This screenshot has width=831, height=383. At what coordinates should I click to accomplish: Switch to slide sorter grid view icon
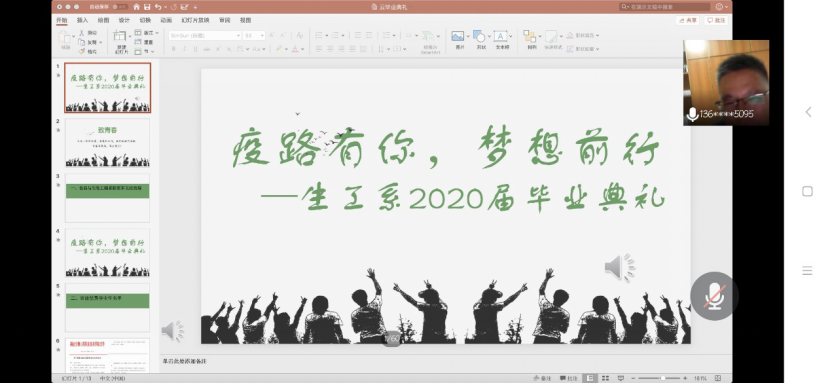point(605,378)
